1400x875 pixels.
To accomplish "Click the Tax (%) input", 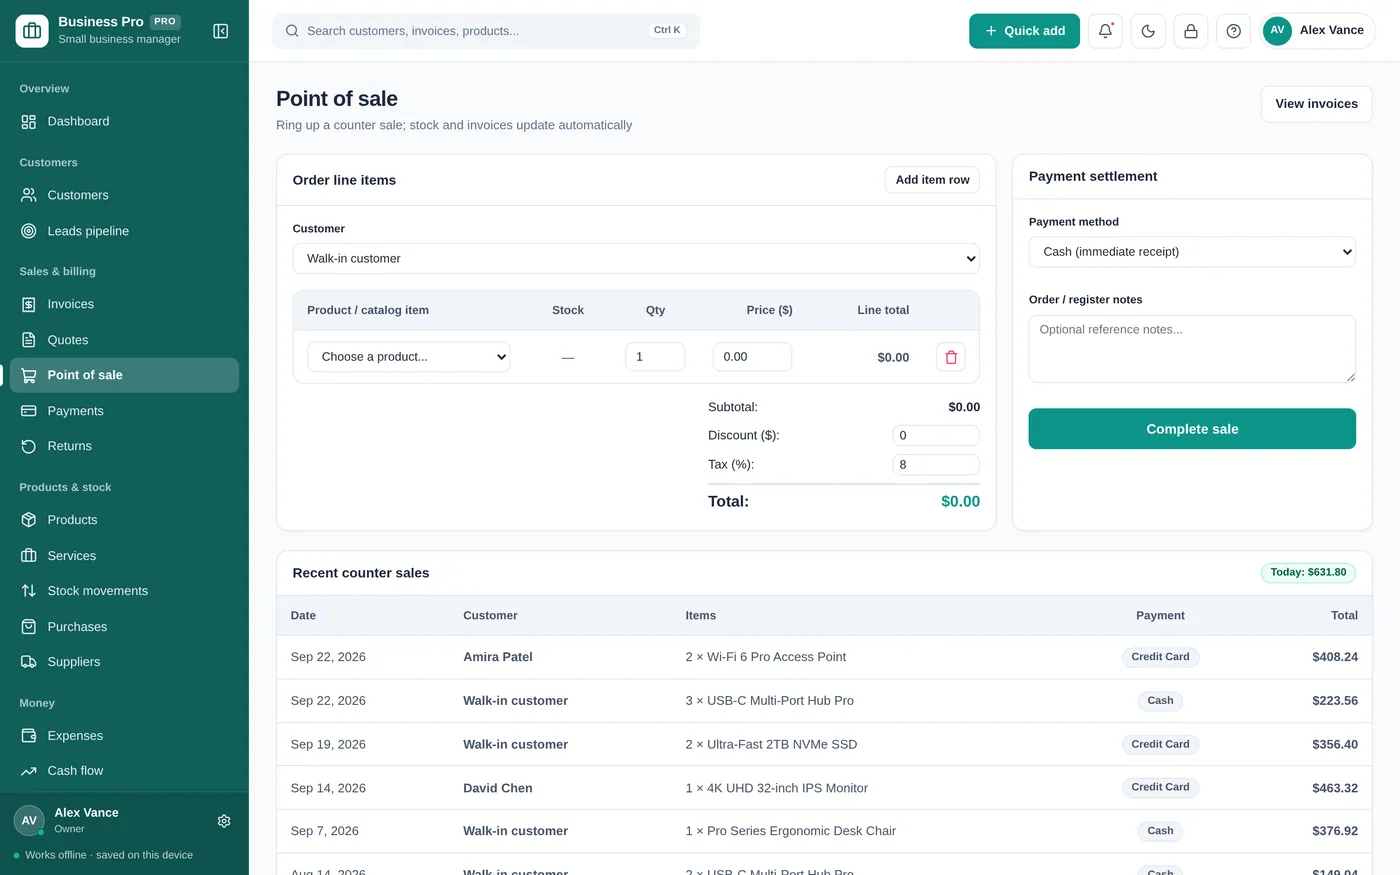I will [x=936, y=465].
